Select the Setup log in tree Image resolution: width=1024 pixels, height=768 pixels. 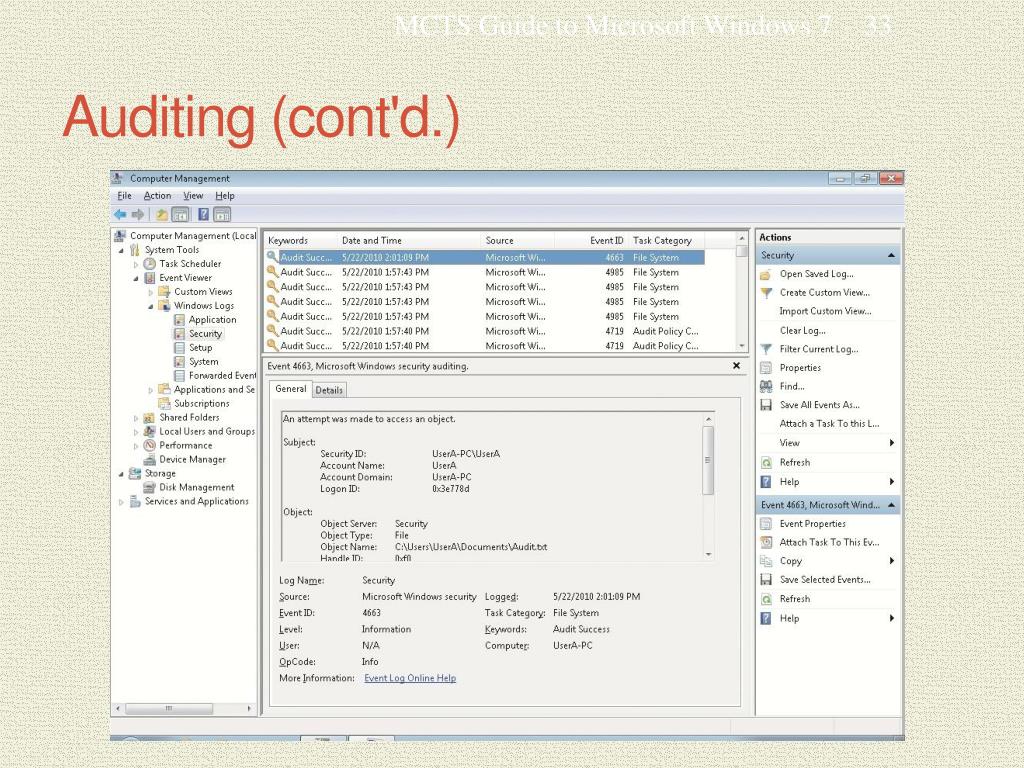(x=200, y=348)
